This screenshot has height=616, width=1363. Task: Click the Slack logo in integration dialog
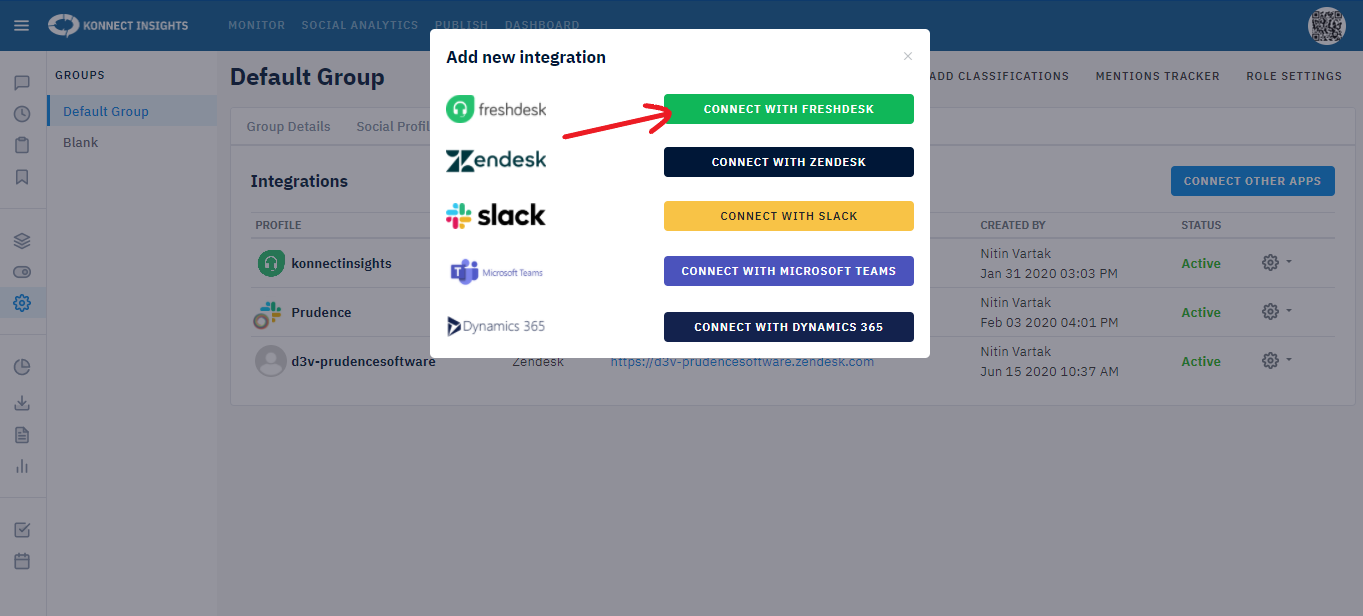coord(497,214)
